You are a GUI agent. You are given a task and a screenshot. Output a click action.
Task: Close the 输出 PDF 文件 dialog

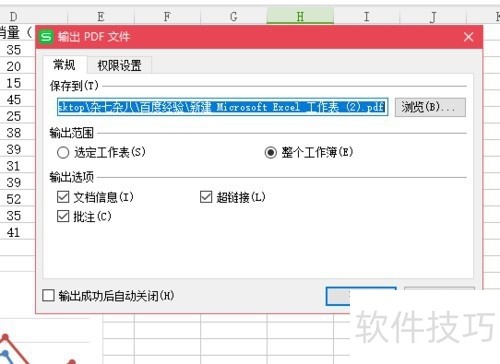click(468, 37)
